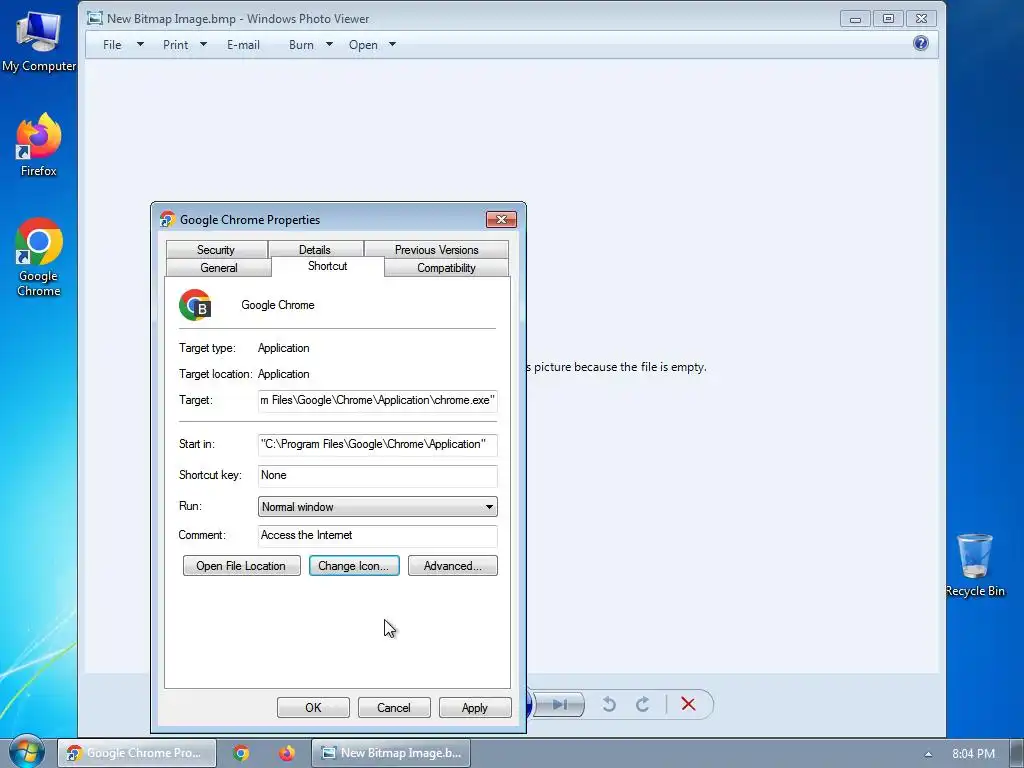This screenshot has height=768, width=1024.
Task: Switch to the Details tab
Action: point(315,249)
